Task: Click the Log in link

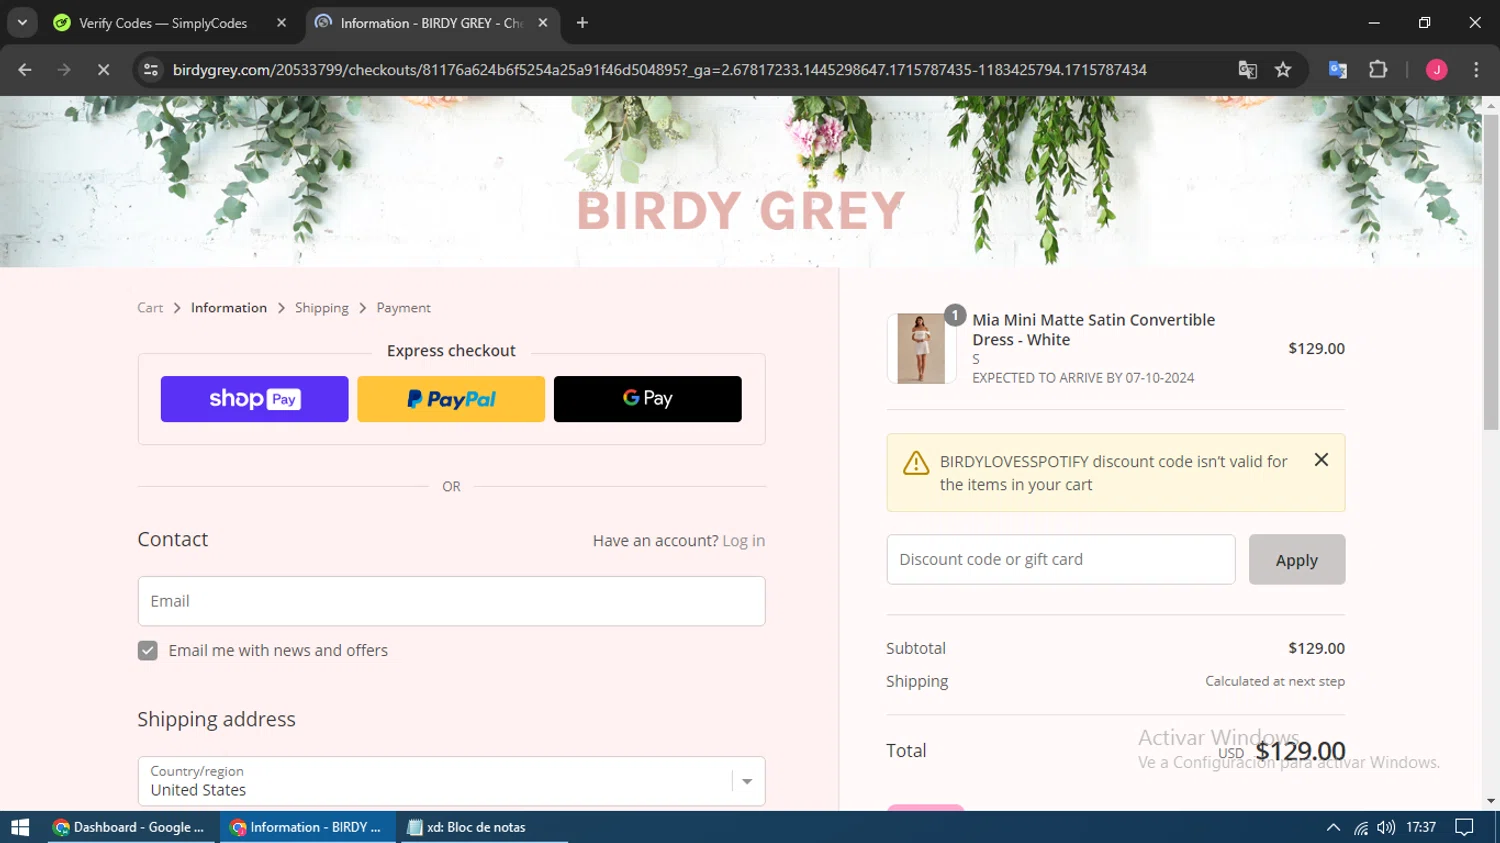Action: (x=743, y=541)
